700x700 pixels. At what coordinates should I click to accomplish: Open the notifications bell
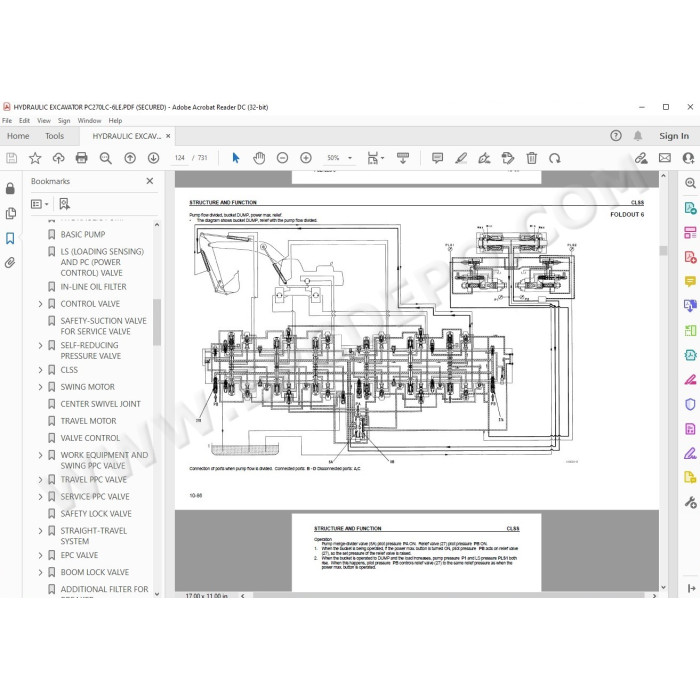click(x=638, y=136)
